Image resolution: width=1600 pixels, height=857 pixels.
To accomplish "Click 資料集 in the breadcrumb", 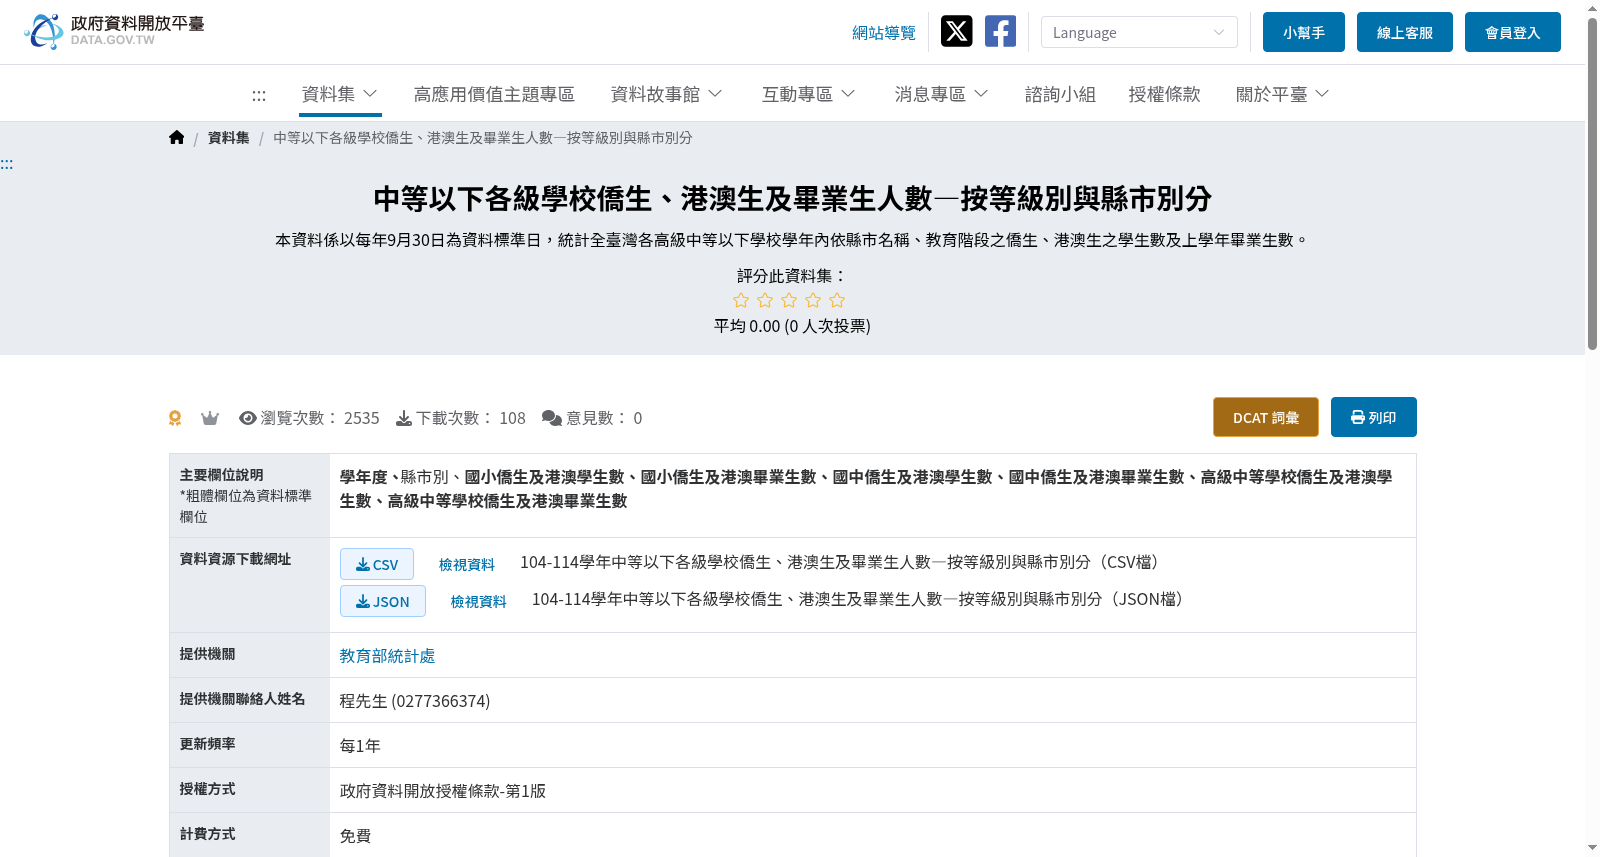I will [x=228, y=138].
